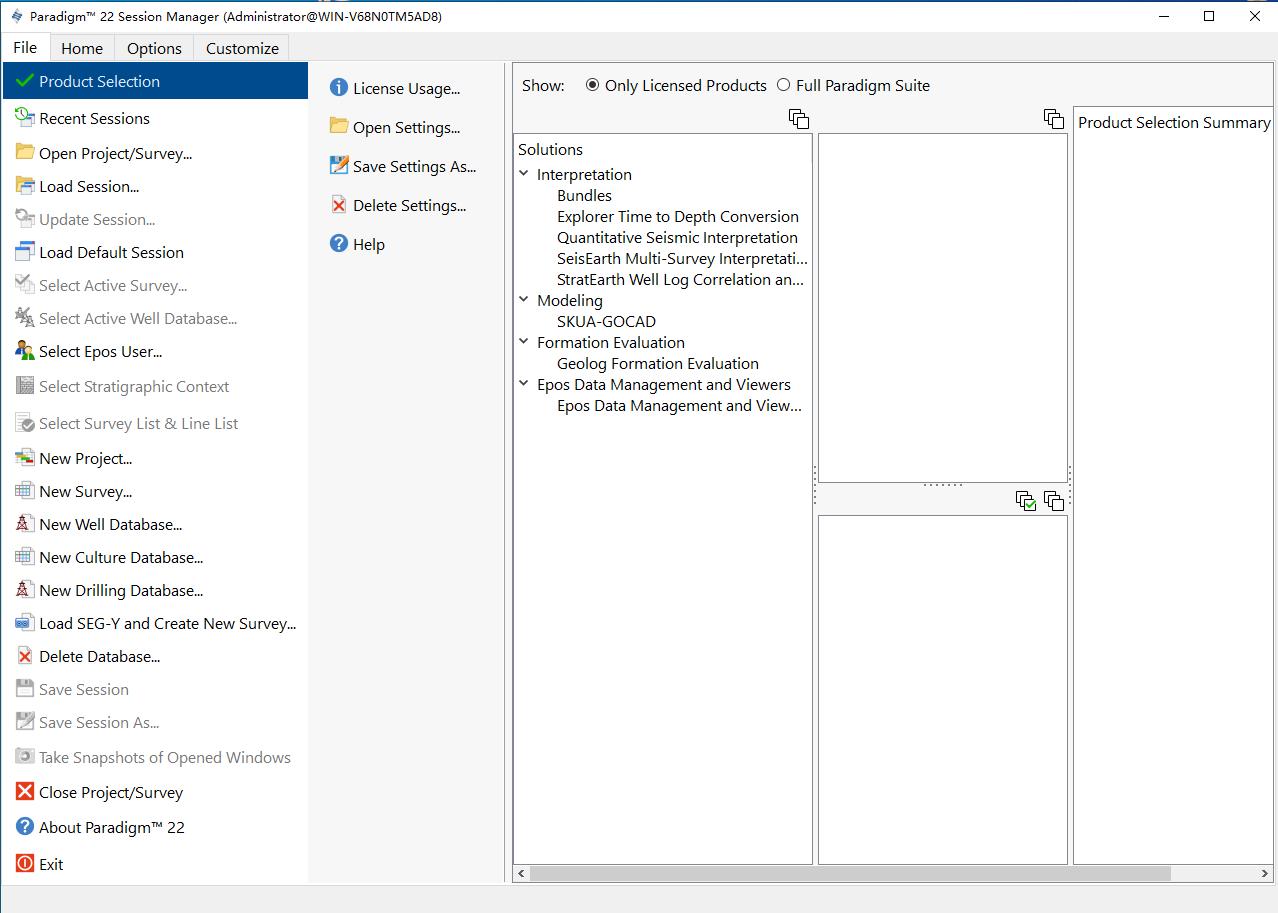Click the horizontal scrollbar thumb at bottom
Screen dimensions: 1278x913
tap(850, 873)
